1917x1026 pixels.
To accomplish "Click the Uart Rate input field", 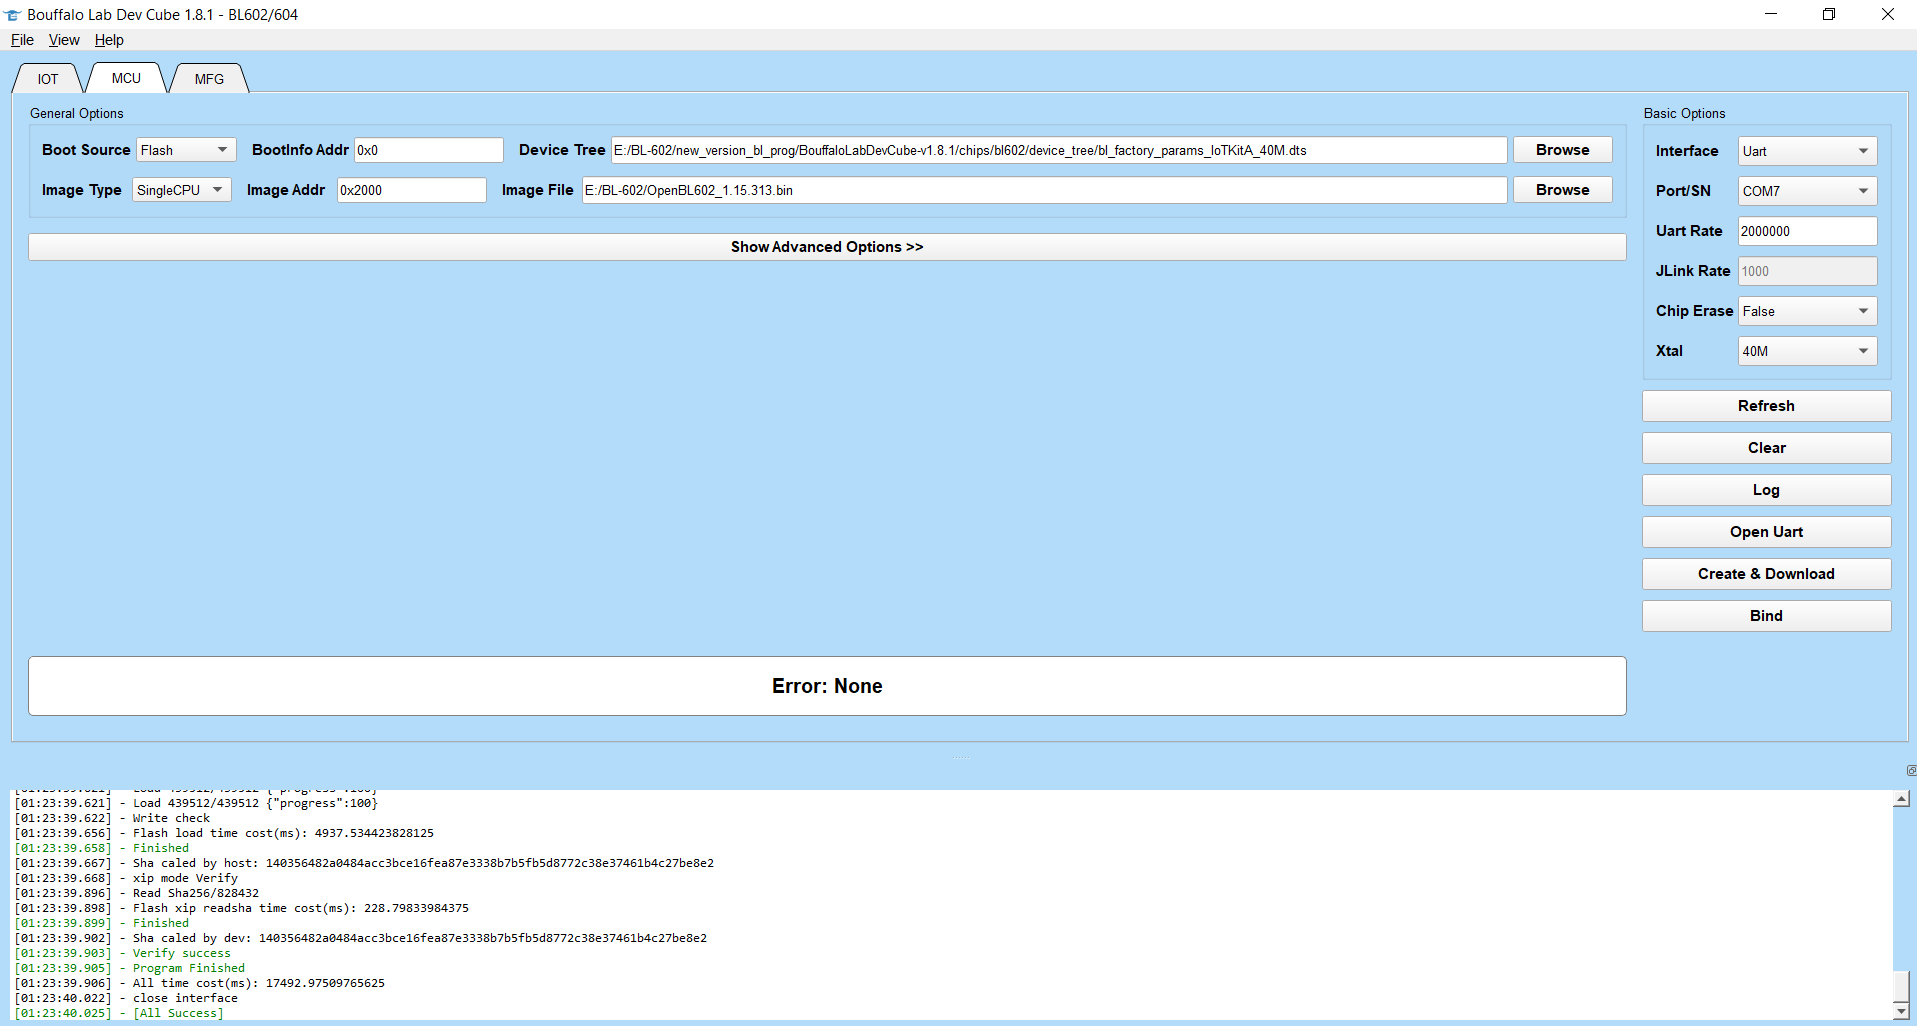I will pos(1807,231).
